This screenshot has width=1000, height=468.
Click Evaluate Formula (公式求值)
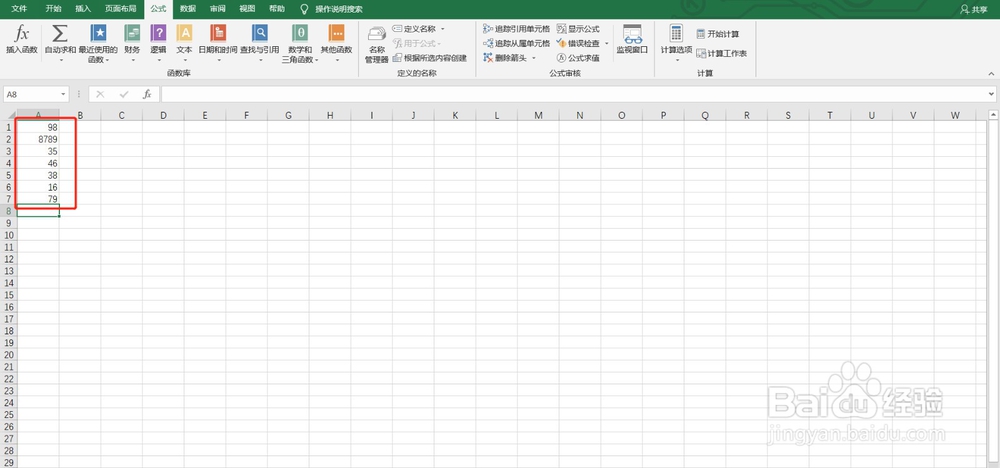click(578, 58)
